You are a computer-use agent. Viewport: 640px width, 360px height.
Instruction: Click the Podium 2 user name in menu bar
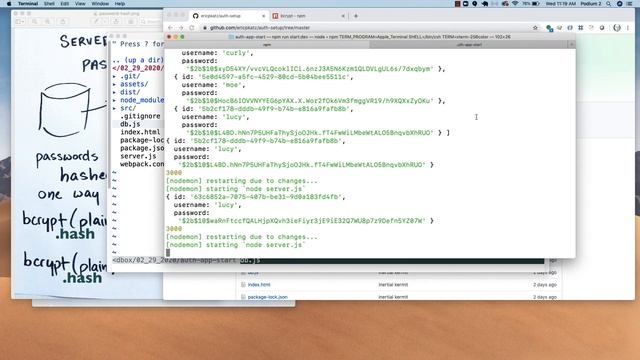point(591,4)
